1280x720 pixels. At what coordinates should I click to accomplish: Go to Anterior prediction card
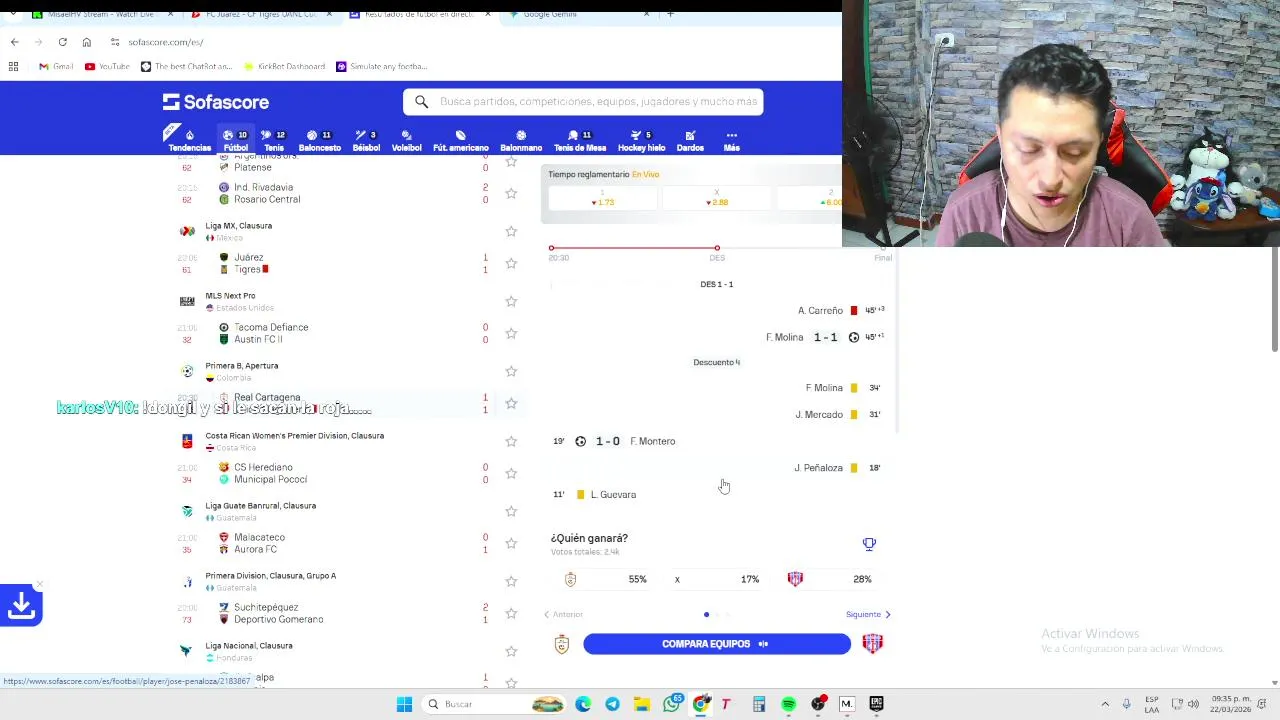[x=563, y=614]
